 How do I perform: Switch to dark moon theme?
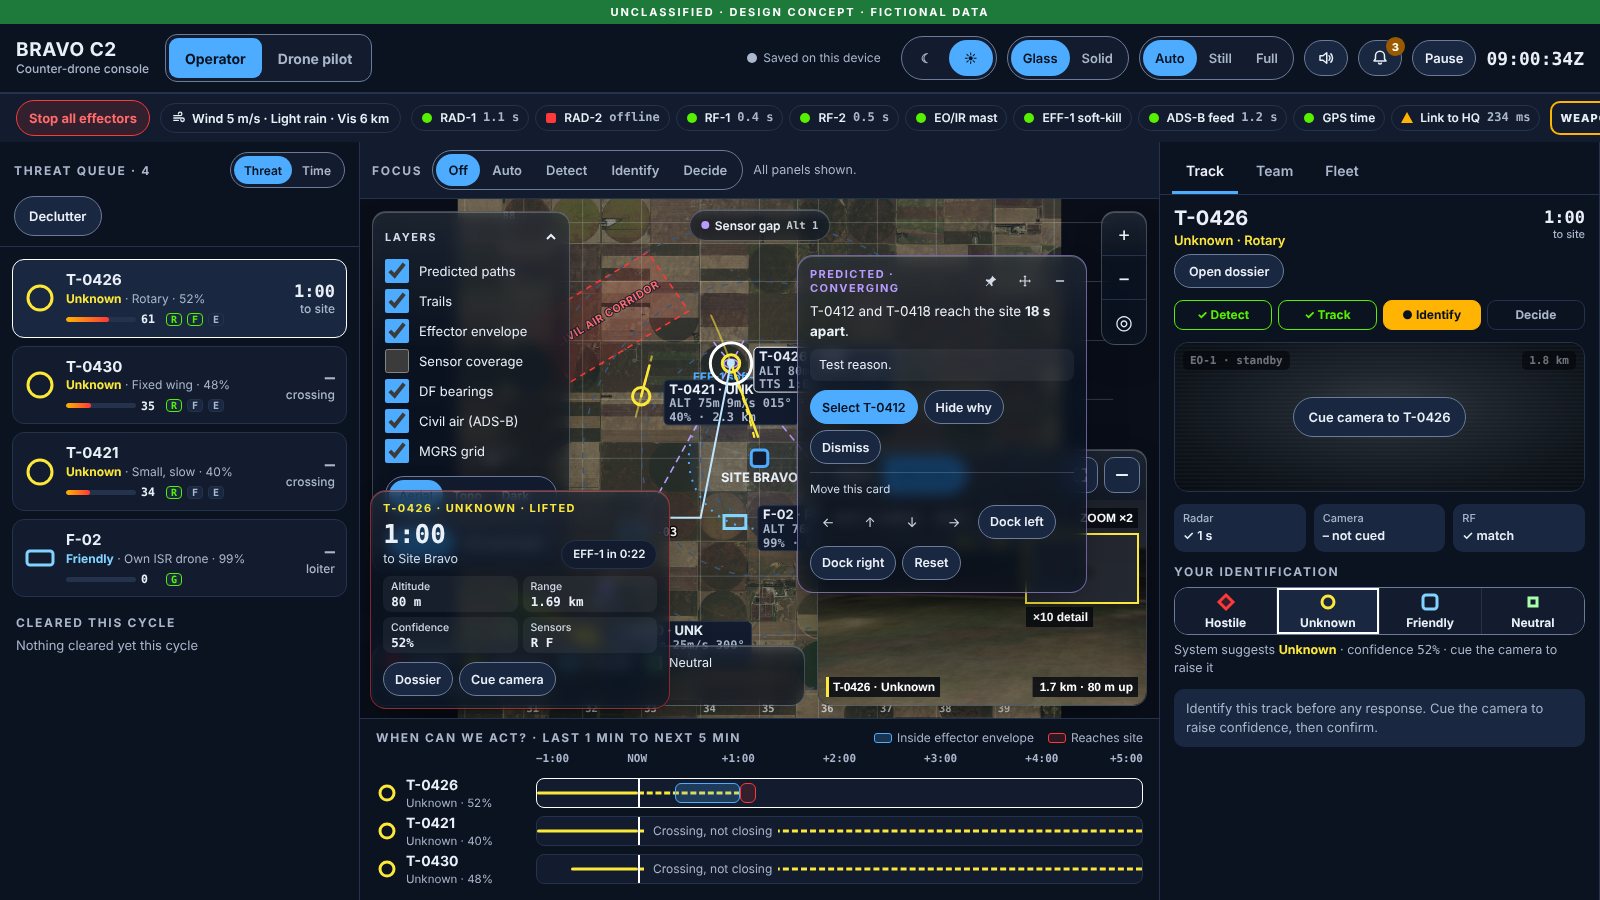[x=925, y=58]
